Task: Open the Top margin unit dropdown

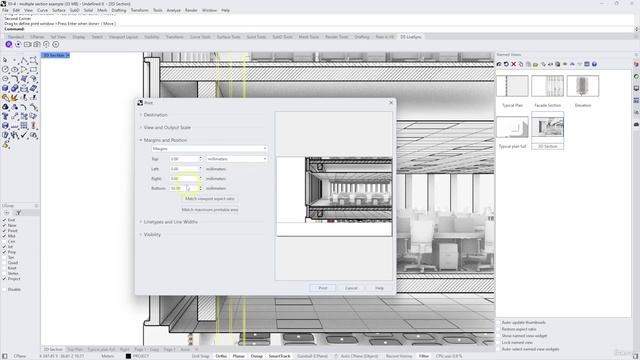Action: [237, 159]
